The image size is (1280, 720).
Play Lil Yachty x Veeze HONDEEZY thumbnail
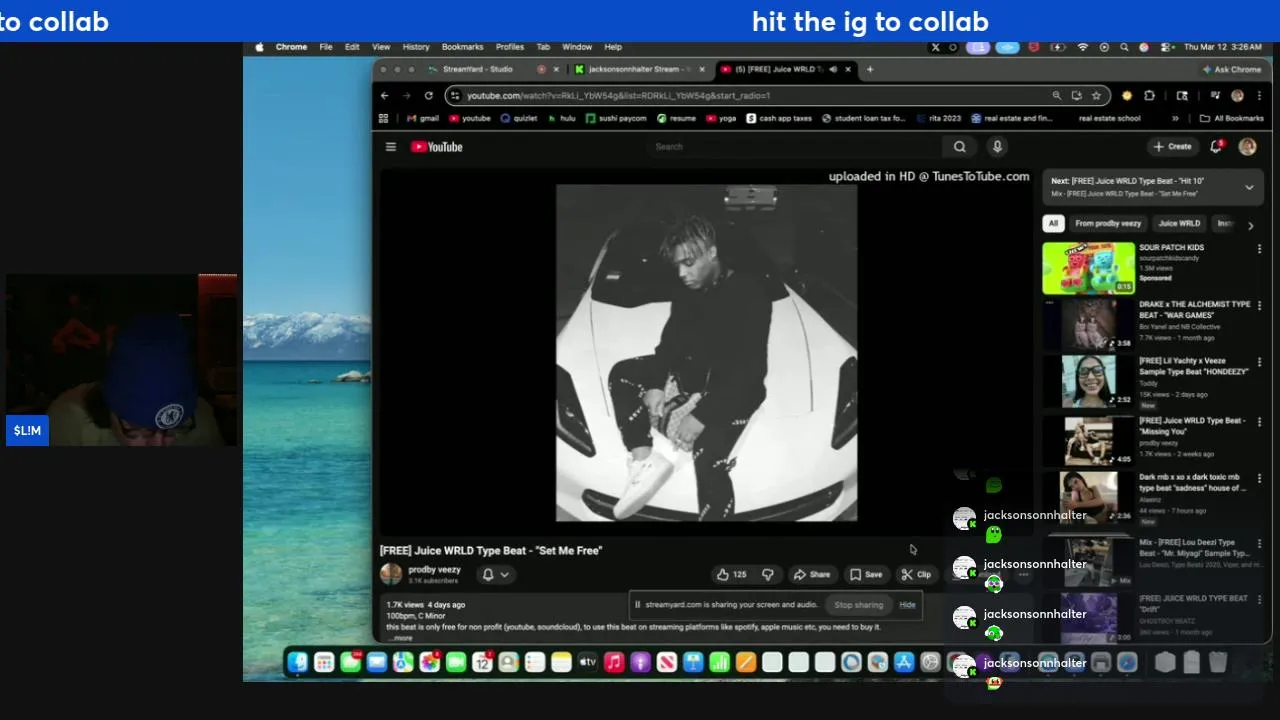click(1088, 381)
